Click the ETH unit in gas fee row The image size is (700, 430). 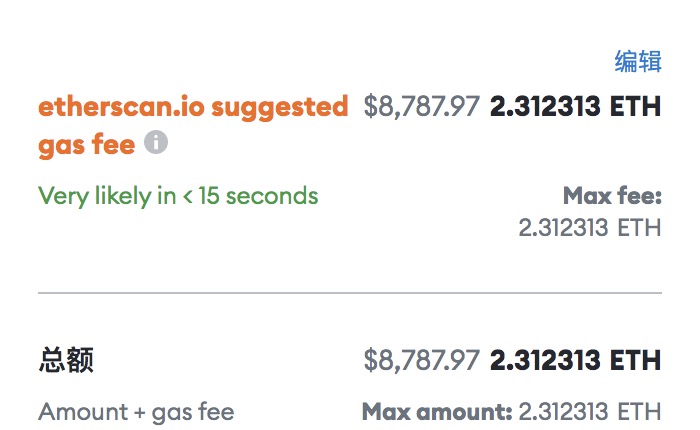click(636, 106)
